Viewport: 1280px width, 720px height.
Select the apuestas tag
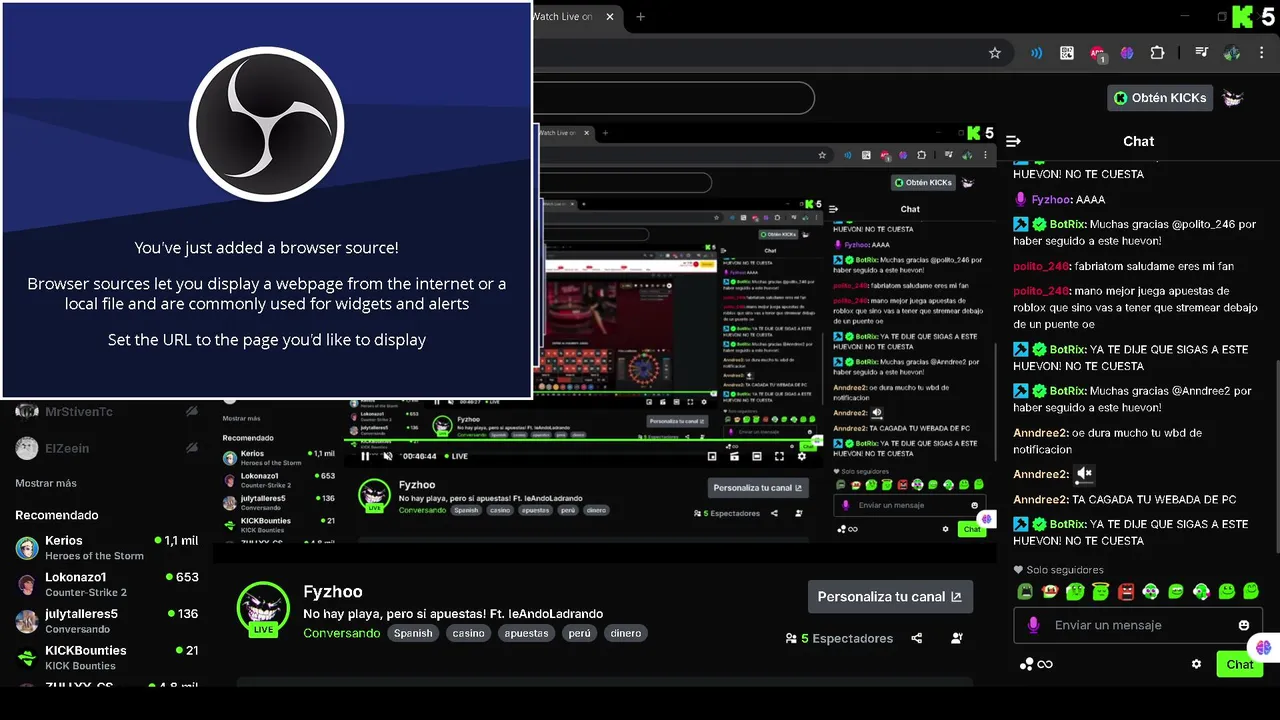[526, 633]
